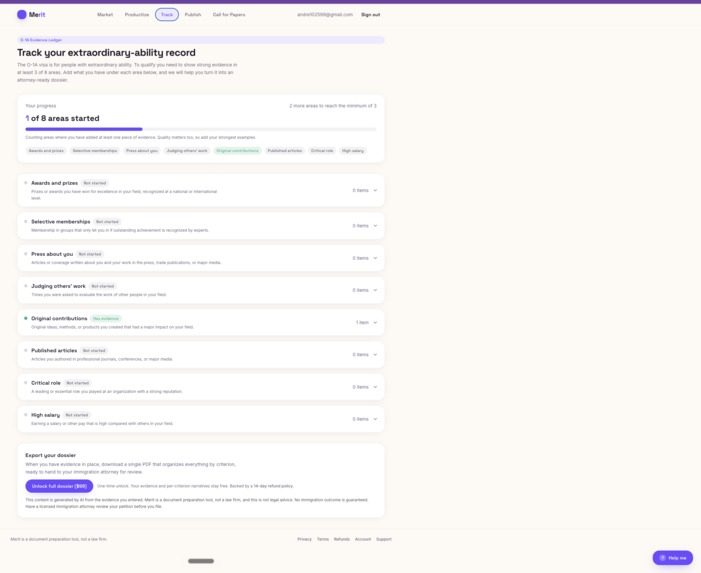This screenshot has height=573, width=701.
Task: Click the Press about you progress chip
Action: [x=142, y=151]
